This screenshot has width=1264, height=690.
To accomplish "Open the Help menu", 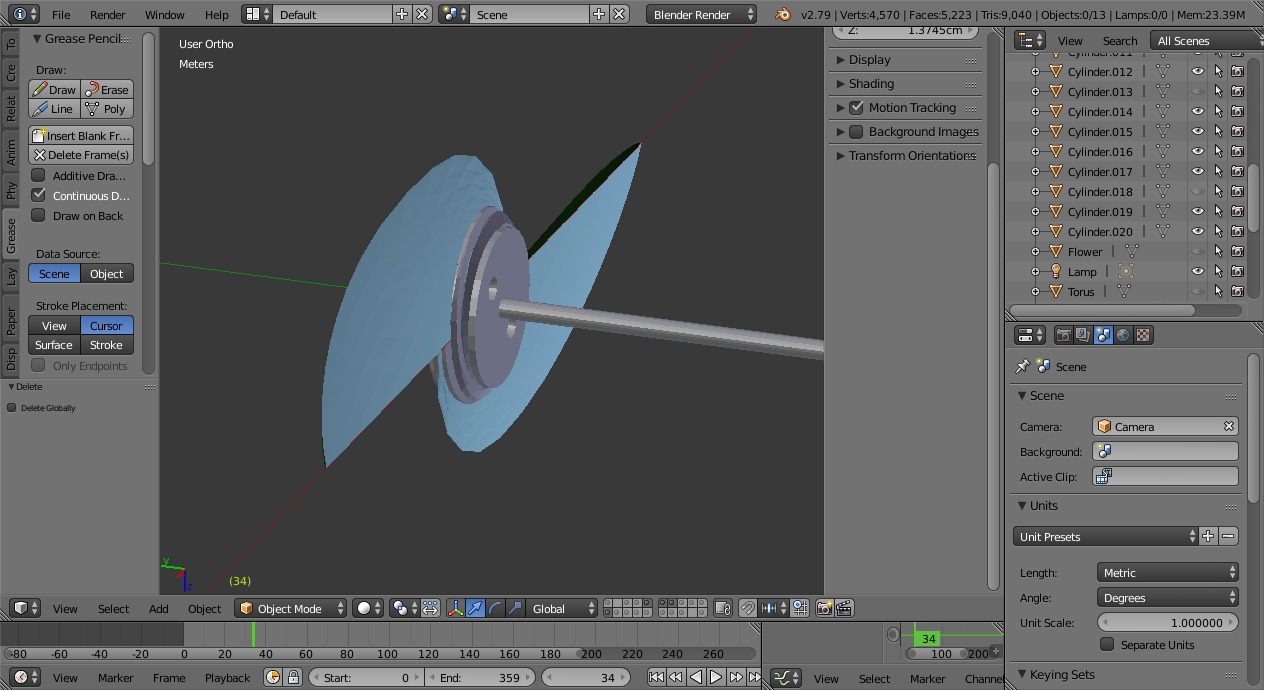I will [x=216, y=15].
